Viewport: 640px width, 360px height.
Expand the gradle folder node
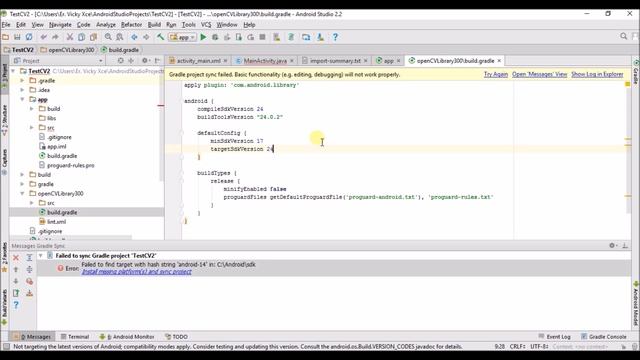[22, 184]
